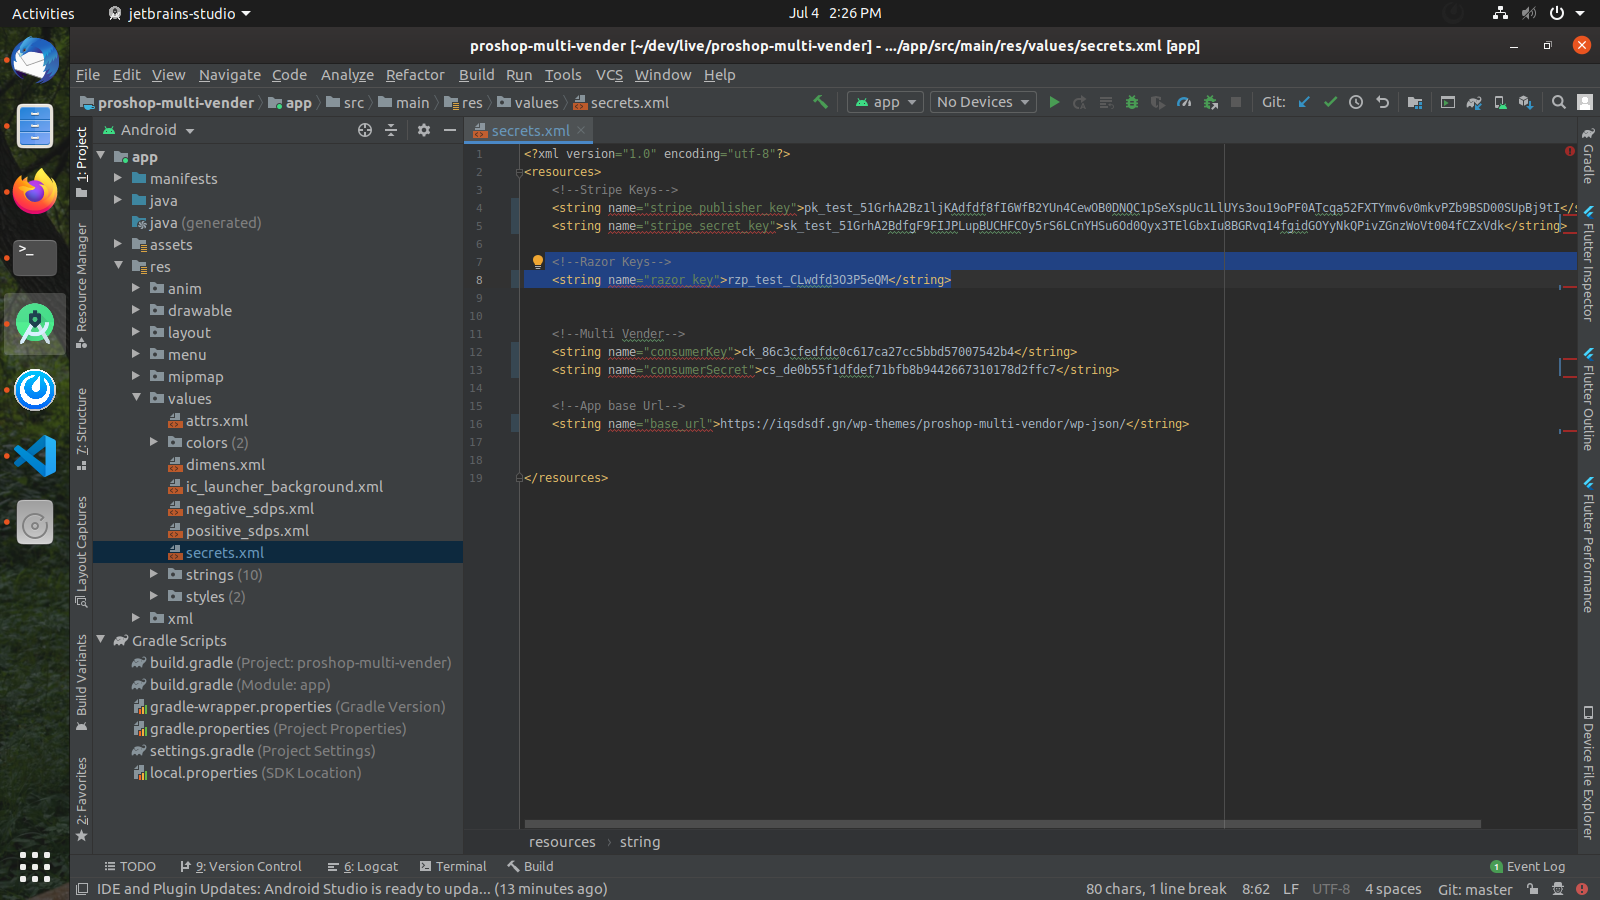Toggle the 2: Favorites tool window
The width and height of the screenshot is (1600, 900).
tap(82, 800)
